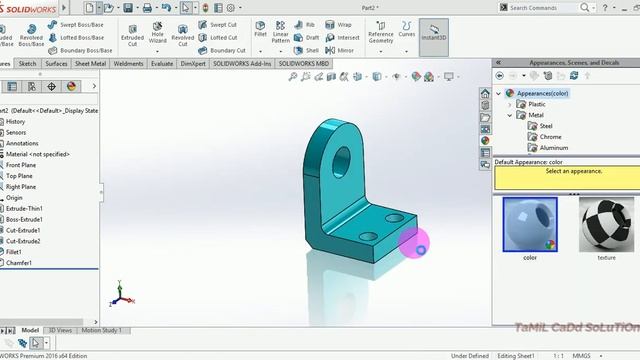Click the Rebuild traffic light icon

[205, 8]
